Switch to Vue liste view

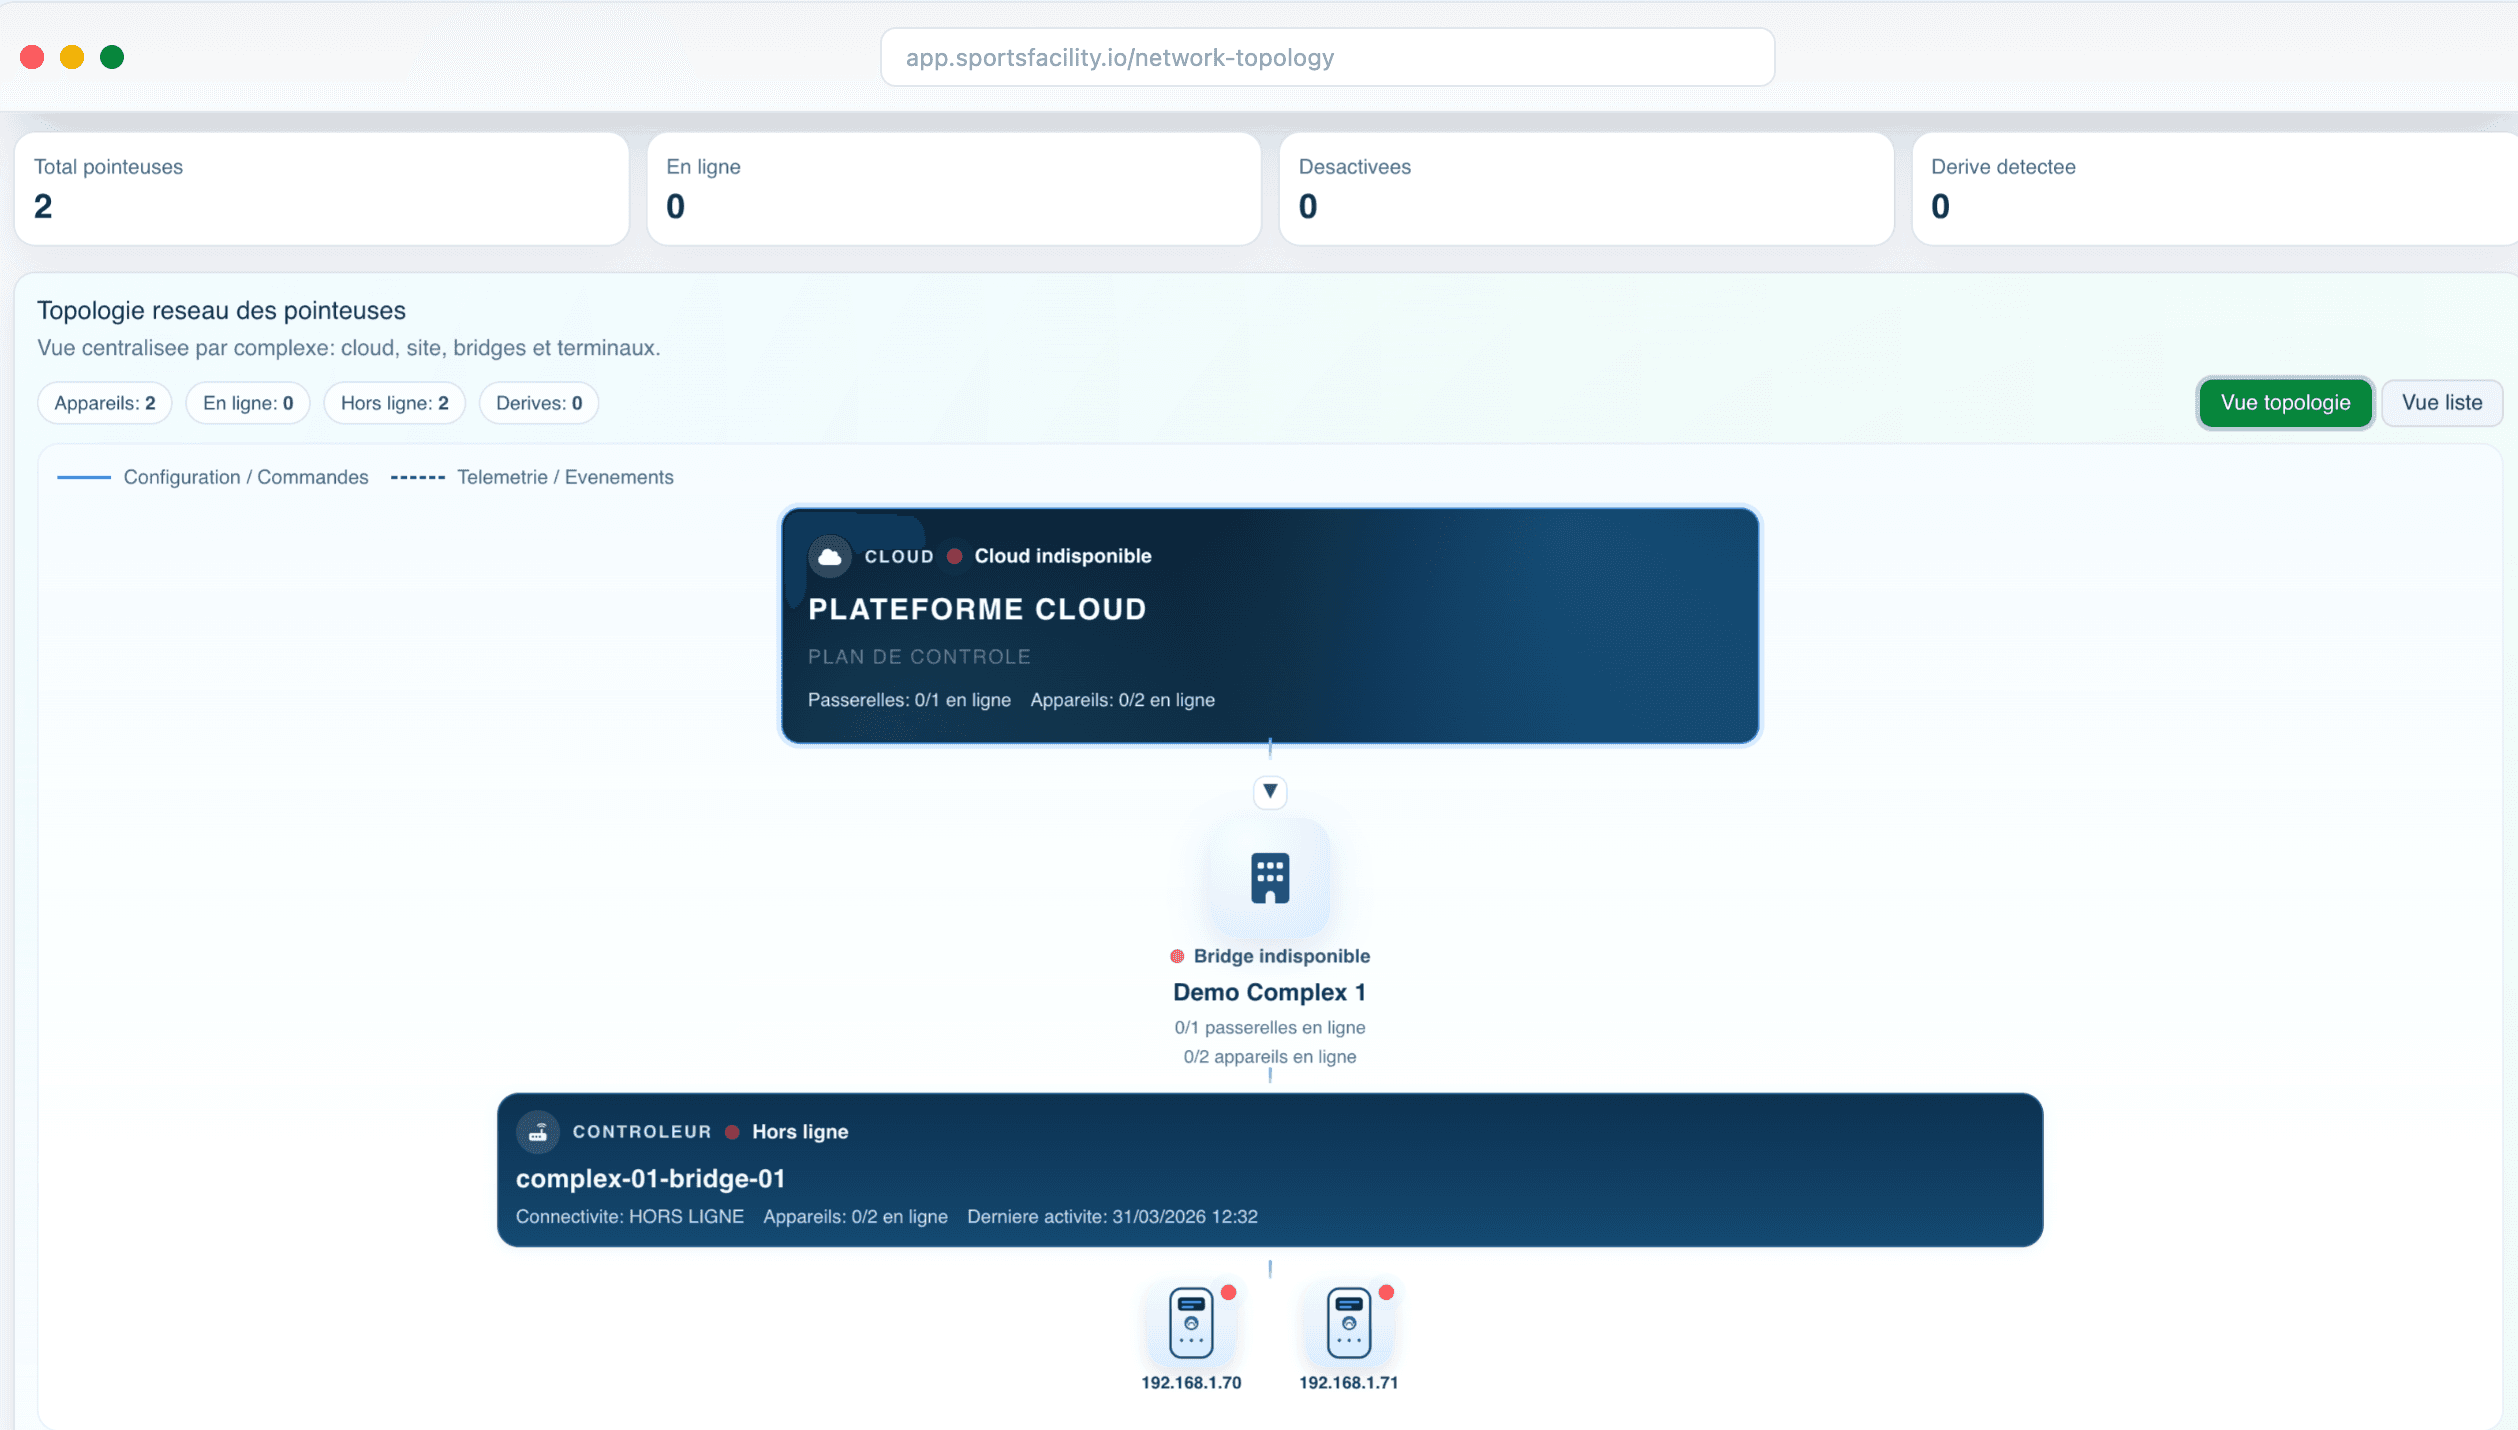(2441, 403)
